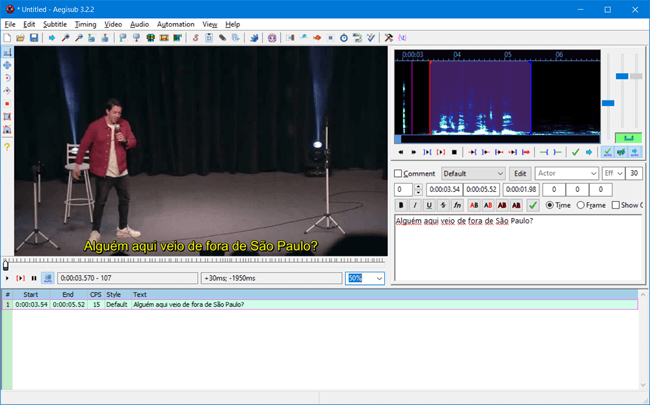Screen dimensions: 650x405
Task: Click the Edit style button
Action: click(520, 174)
